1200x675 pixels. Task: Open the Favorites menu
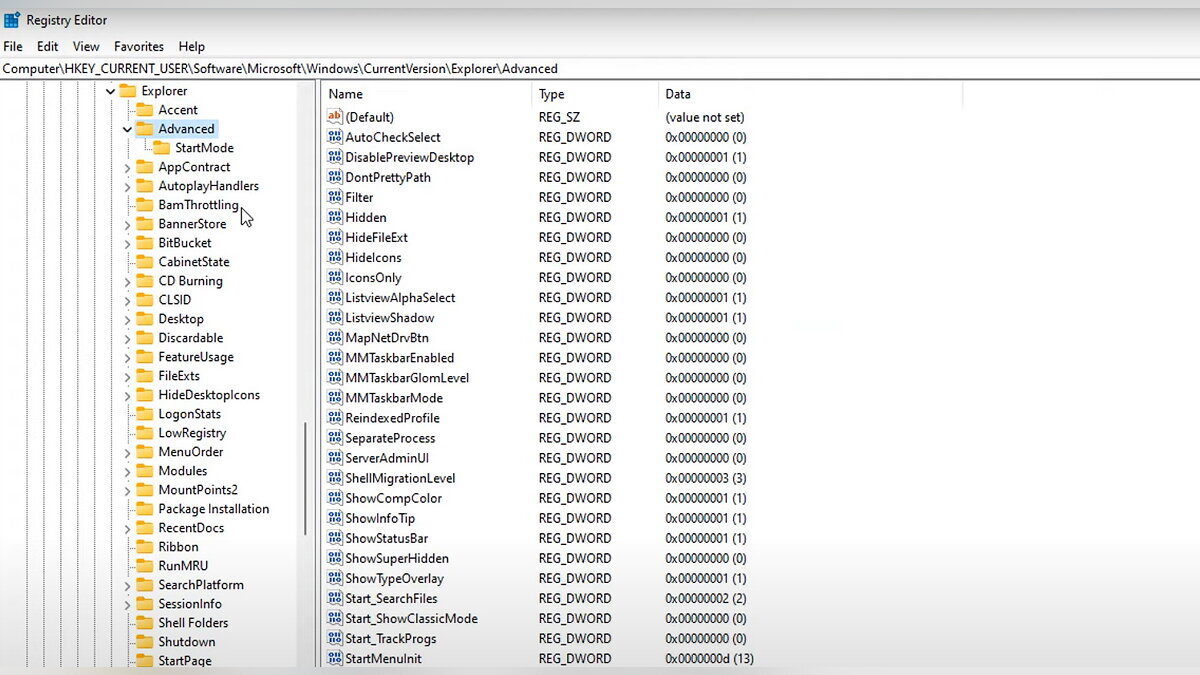coord(139,46)
